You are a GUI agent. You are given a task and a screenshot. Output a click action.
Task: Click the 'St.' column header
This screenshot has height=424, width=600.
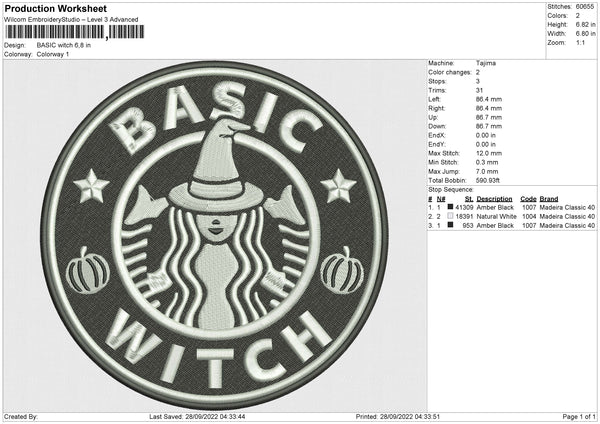[469, 199]
